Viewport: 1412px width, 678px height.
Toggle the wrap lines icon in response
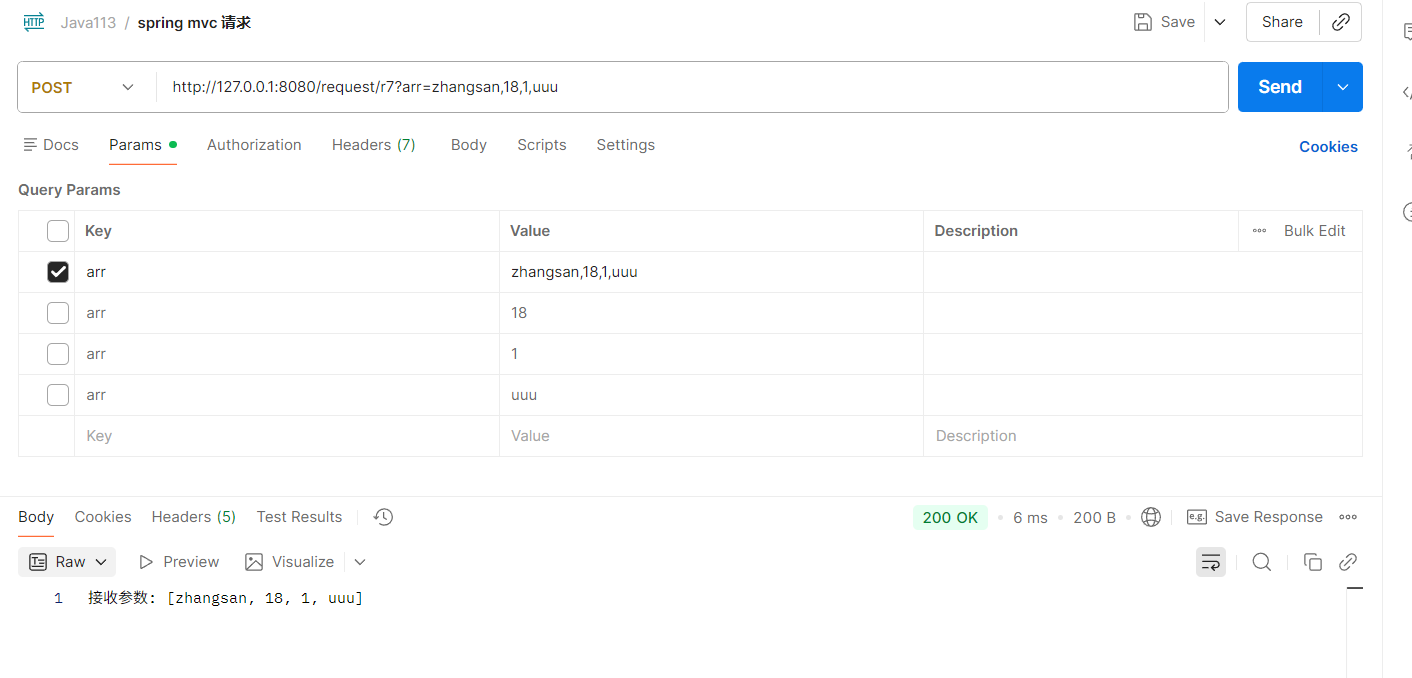1211,562
